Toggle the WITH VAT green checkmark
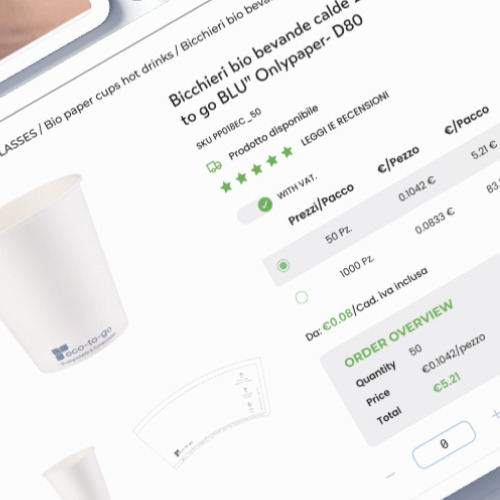Screen dimensions: 500x500 pyautogui.click(x=265, y=204)
